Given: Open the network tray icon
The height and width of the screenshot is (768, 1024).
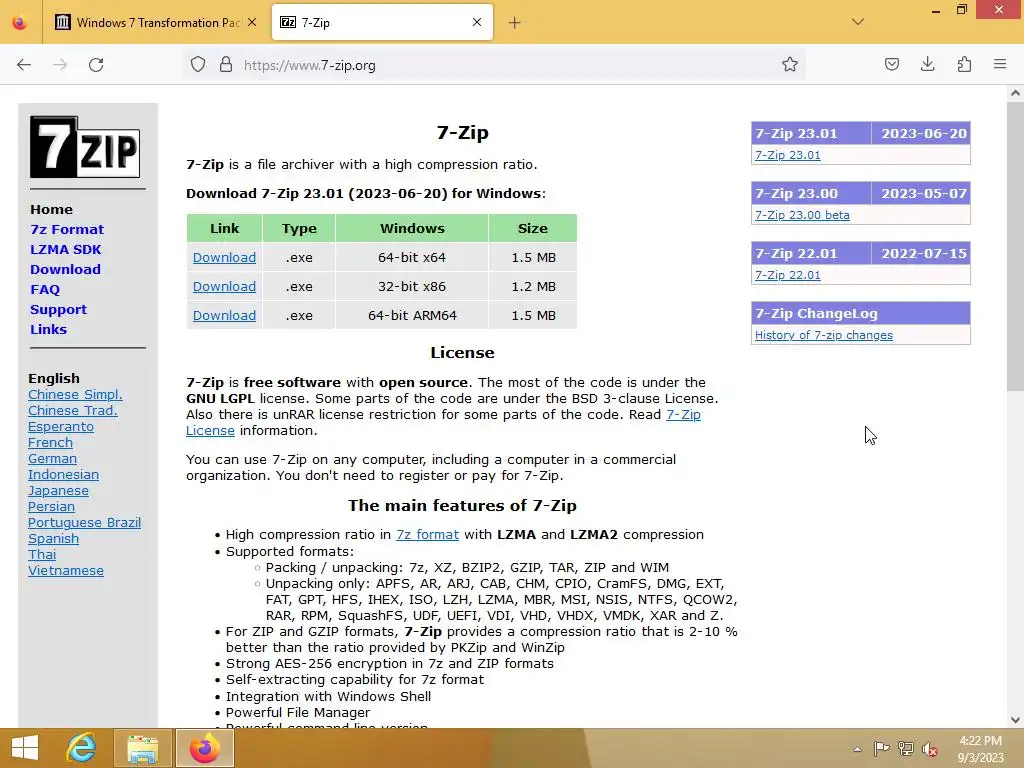Looking at the screenshot, I should [x=905, y=748].
